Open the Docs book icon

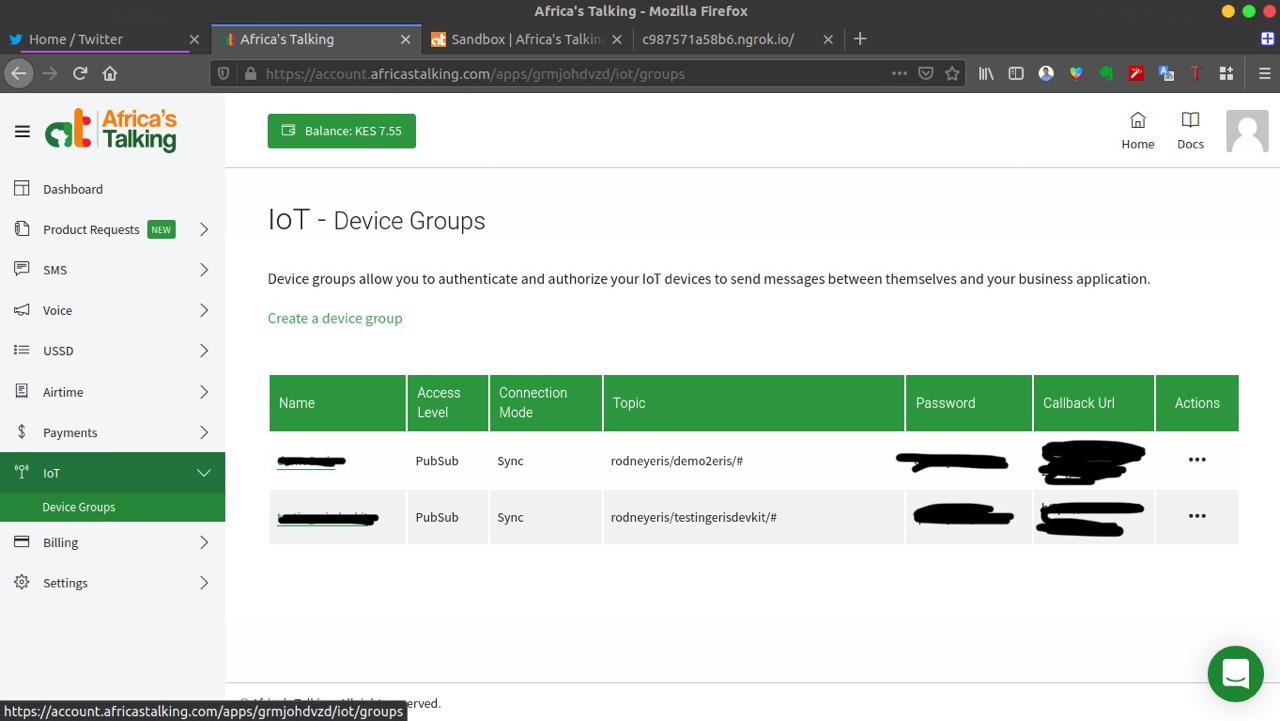coord(1190,131)
